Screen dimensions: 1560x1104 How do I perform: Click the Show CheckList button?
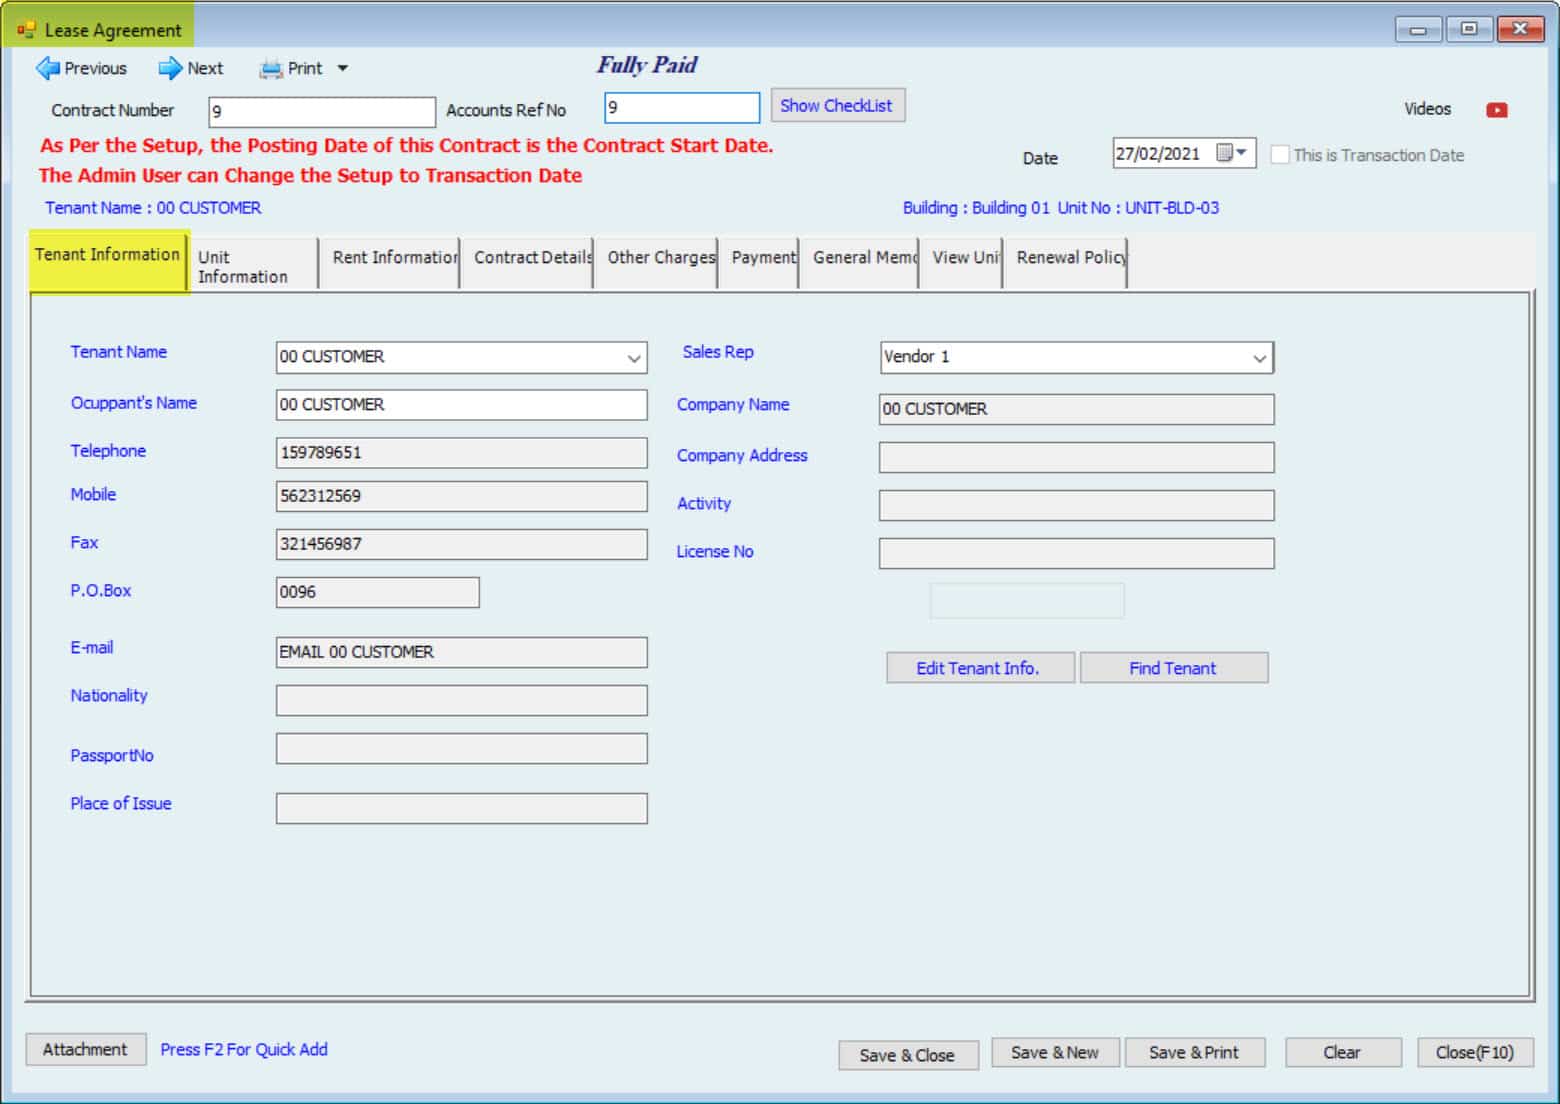pyautogui.click(x=837, y=106)
